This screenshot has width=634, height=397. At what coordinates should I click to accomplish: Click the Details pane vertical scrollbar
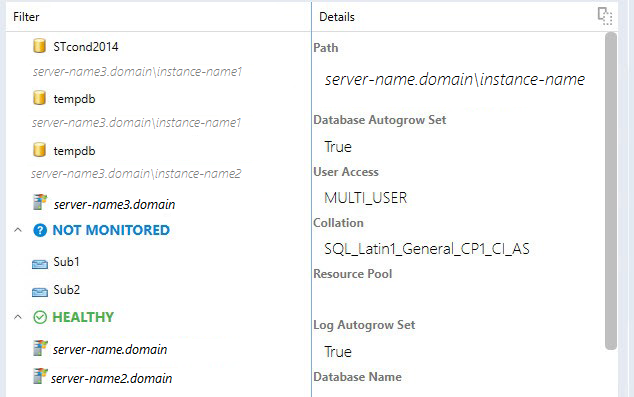click(x=611, y=191)
